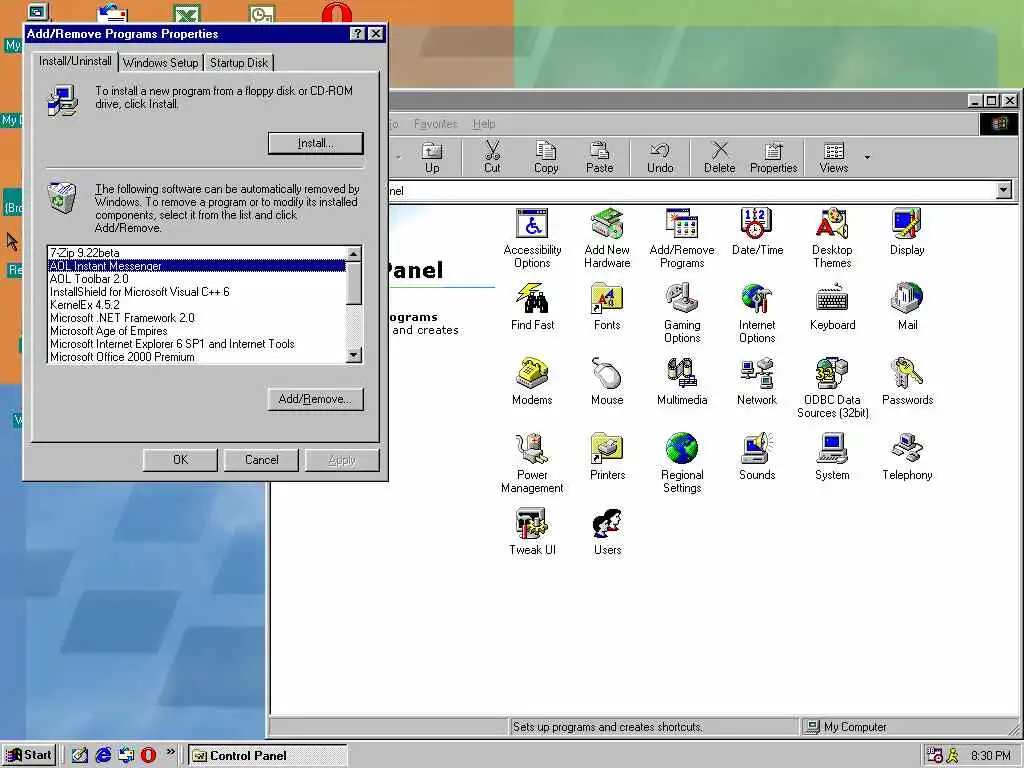The height and width of the screenshot is (768, 1024).
Task: Select the Install/Uninstall tab
Action: (75, 61)
